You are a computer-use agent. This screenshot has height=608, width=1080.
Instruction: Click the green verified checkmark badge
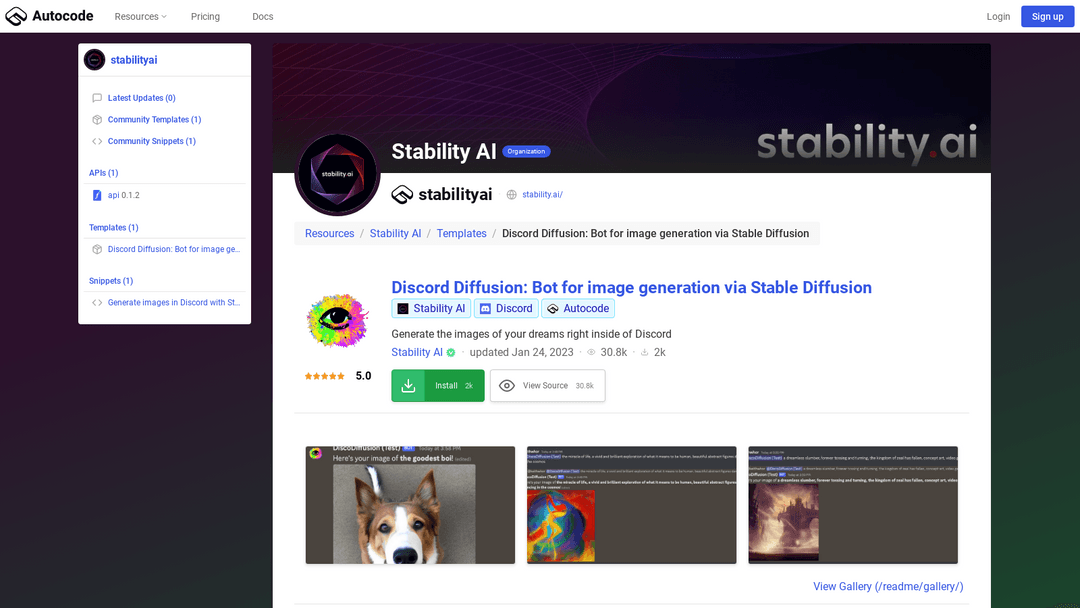click(451, 353)
